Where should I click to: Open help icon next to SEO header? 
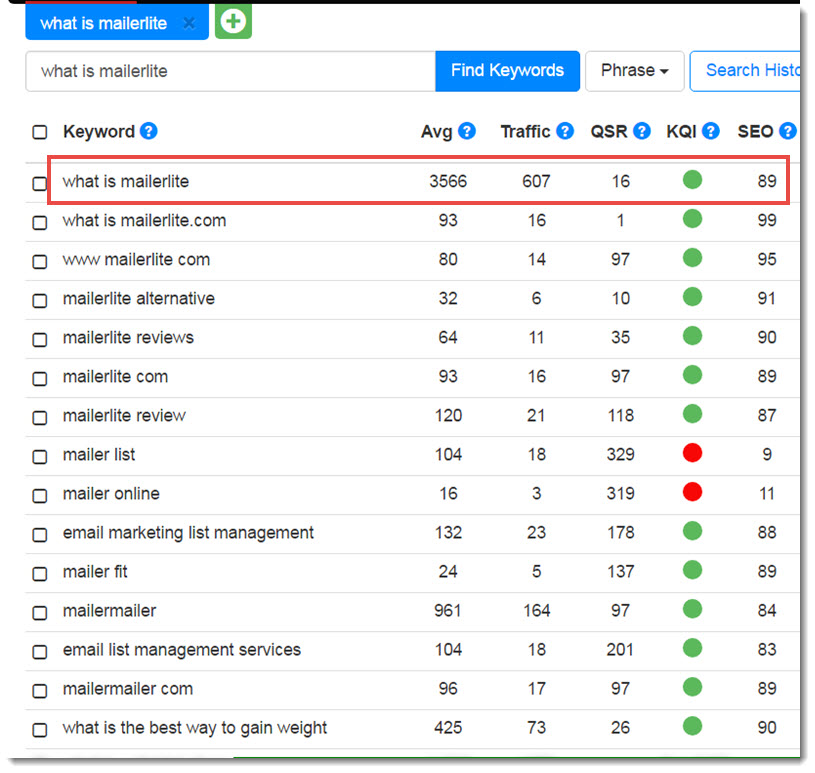coord(788,131)
